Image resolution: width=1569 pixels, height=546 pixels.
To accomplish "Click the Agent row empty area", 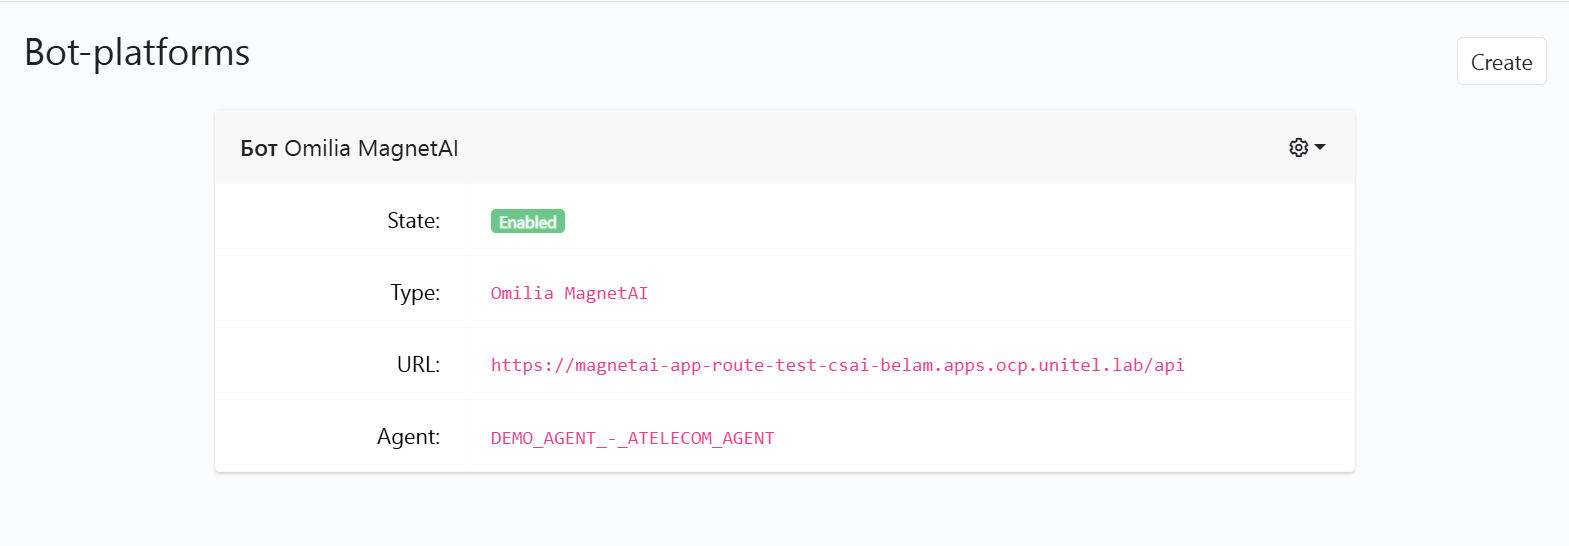I will 1065,436.
